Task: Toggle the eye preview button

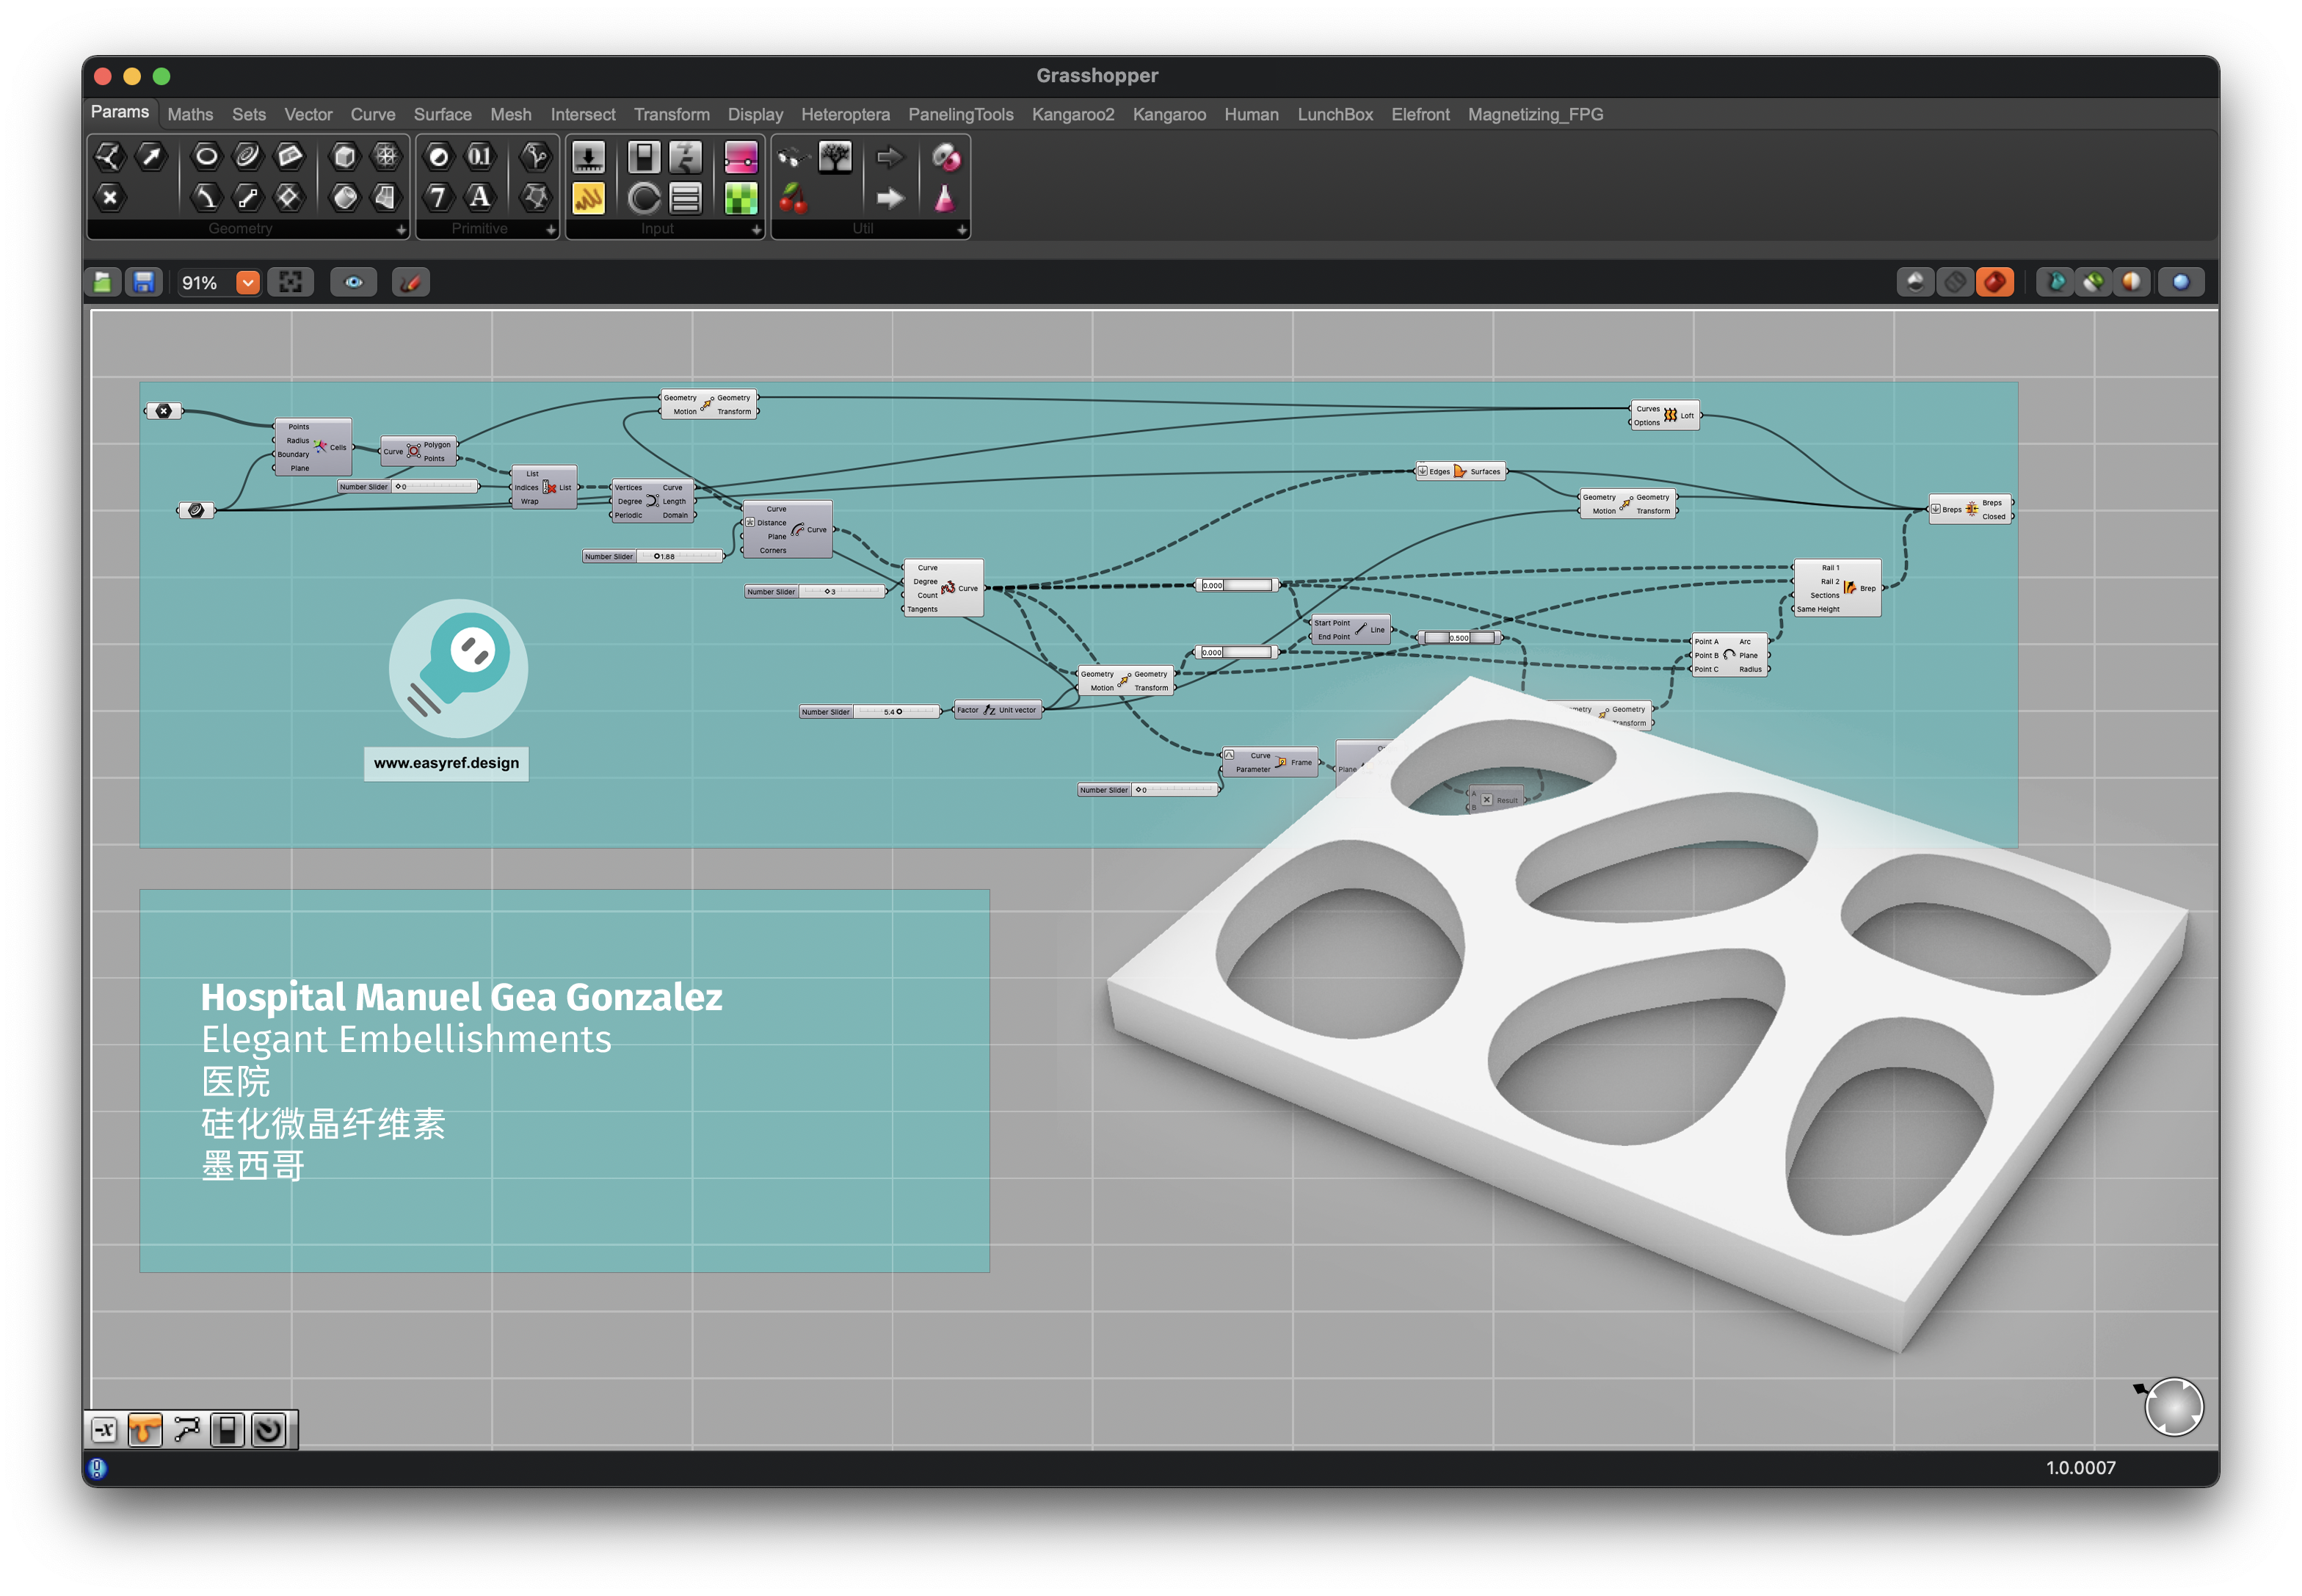Action: pos(354,283)
